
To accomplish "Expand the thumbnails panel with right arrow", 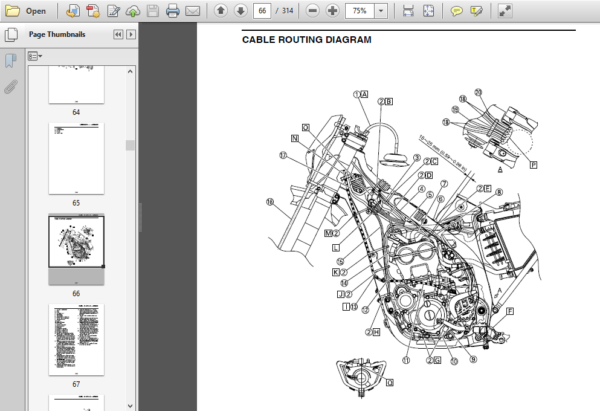I will (x=131, y=34).
